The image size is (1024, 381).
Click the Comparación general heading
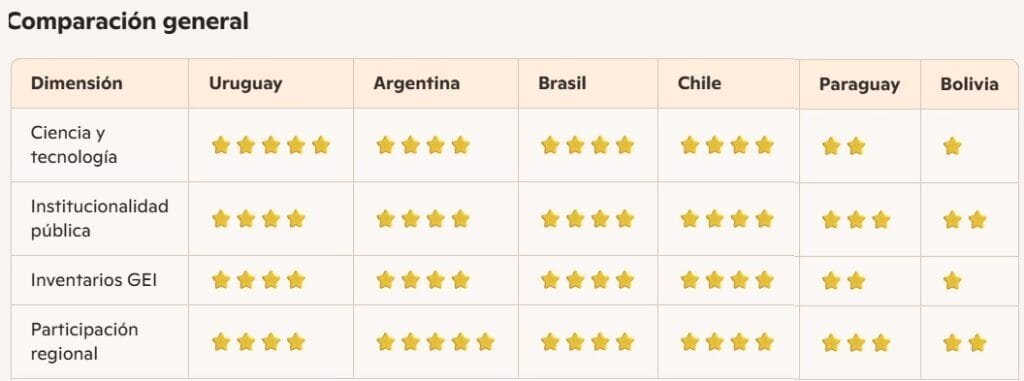click(x=128, y=22)
